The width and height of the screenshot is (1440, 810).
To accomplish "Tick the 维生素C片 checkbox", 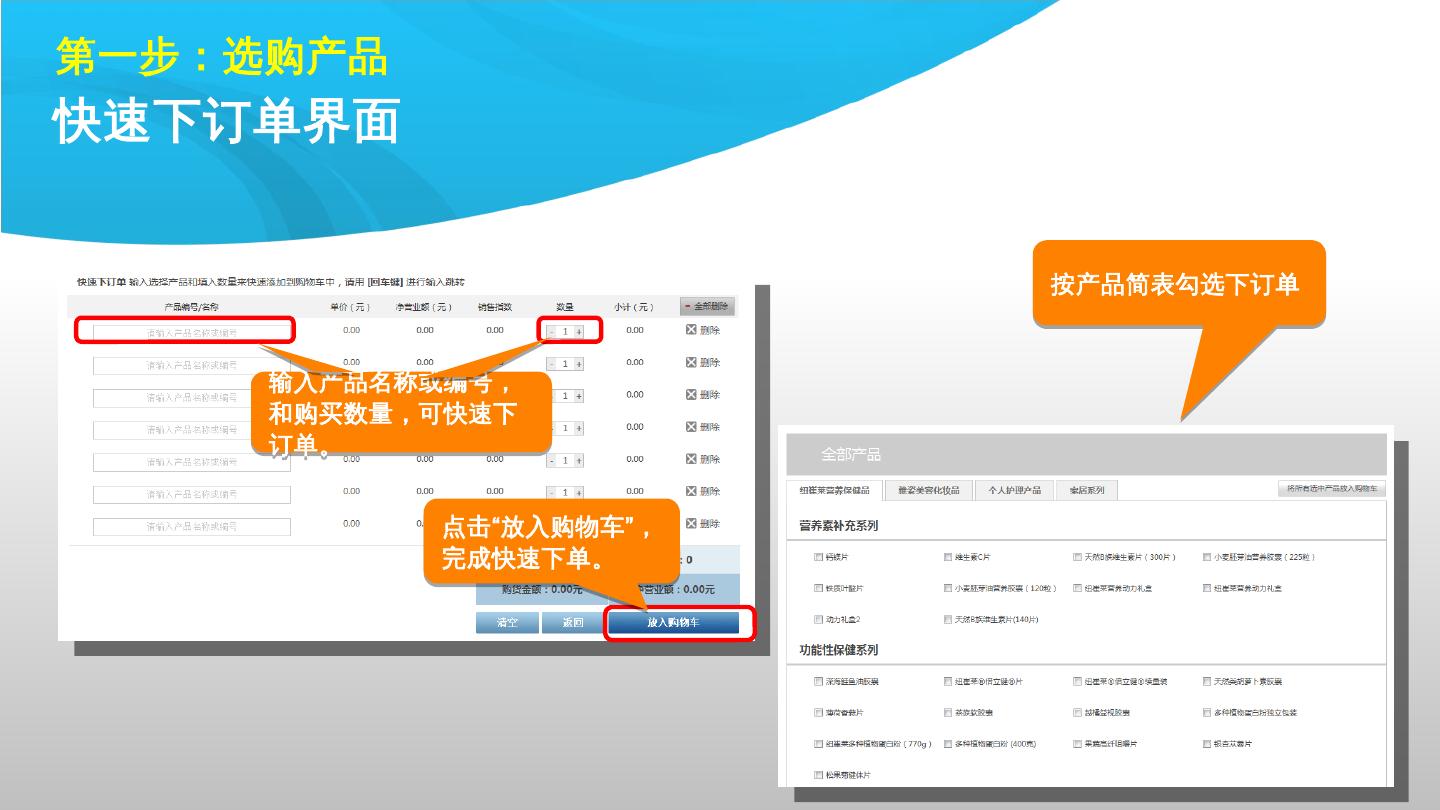I will coord(948,557).
